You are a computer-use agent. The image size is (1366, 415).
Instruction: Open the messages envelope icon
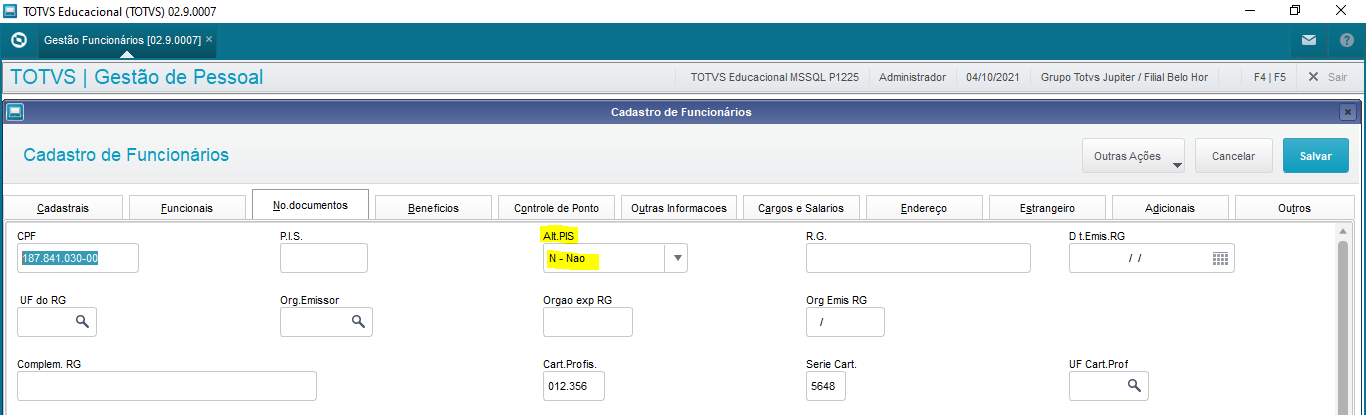click(1309, 41)
